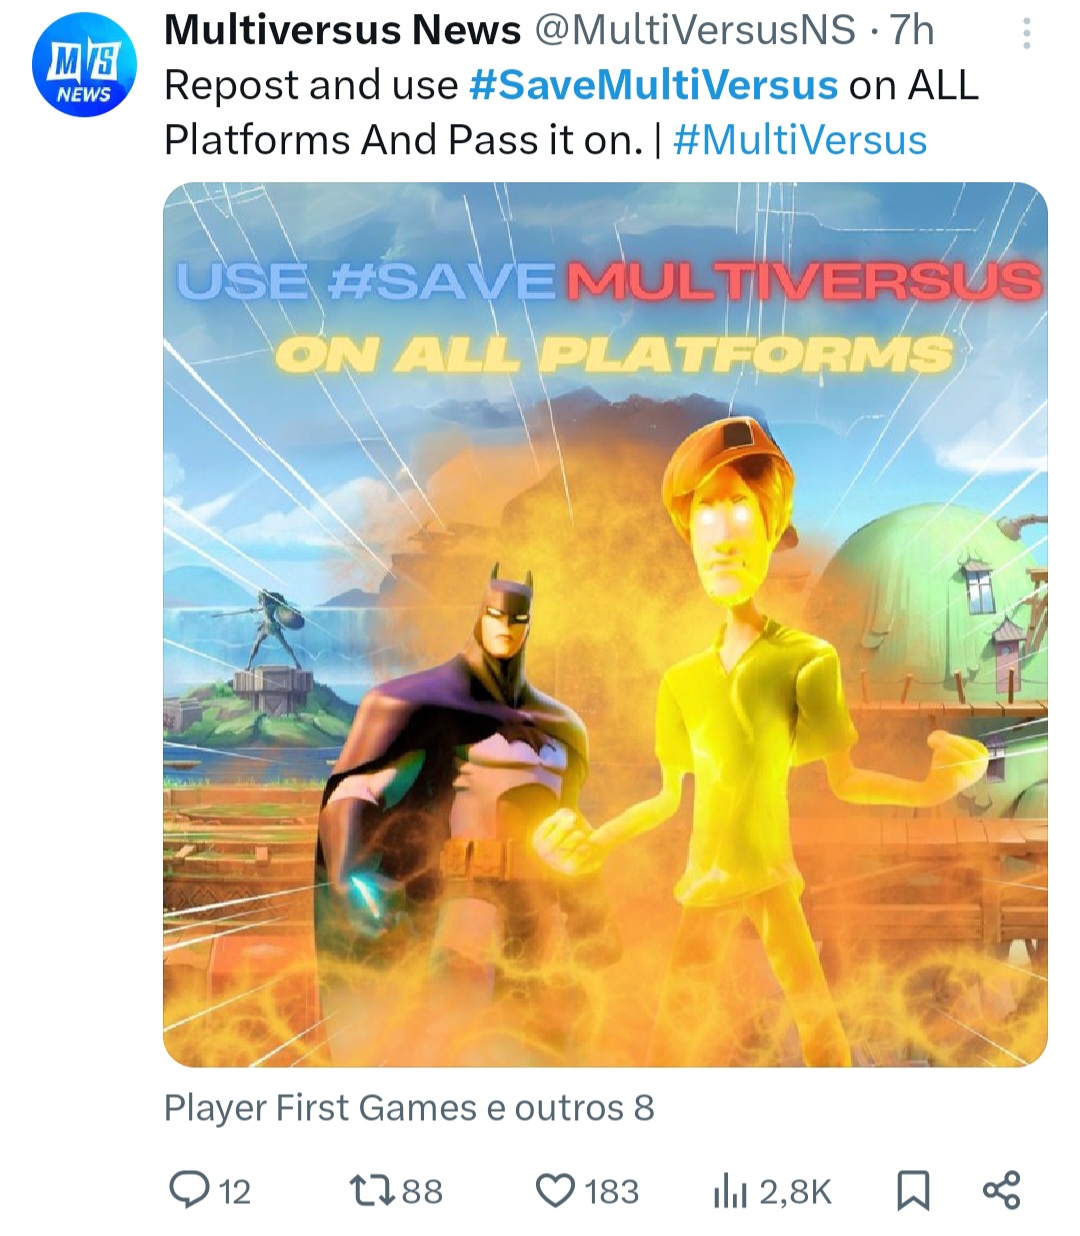
Task: Click the #MultiVersus hashtag link
Action: coord(801,140)
